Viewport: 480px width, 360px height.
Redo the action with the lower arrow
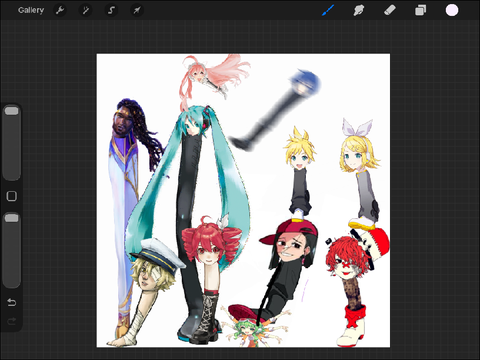pyautogui.click(x=12, y=321)
